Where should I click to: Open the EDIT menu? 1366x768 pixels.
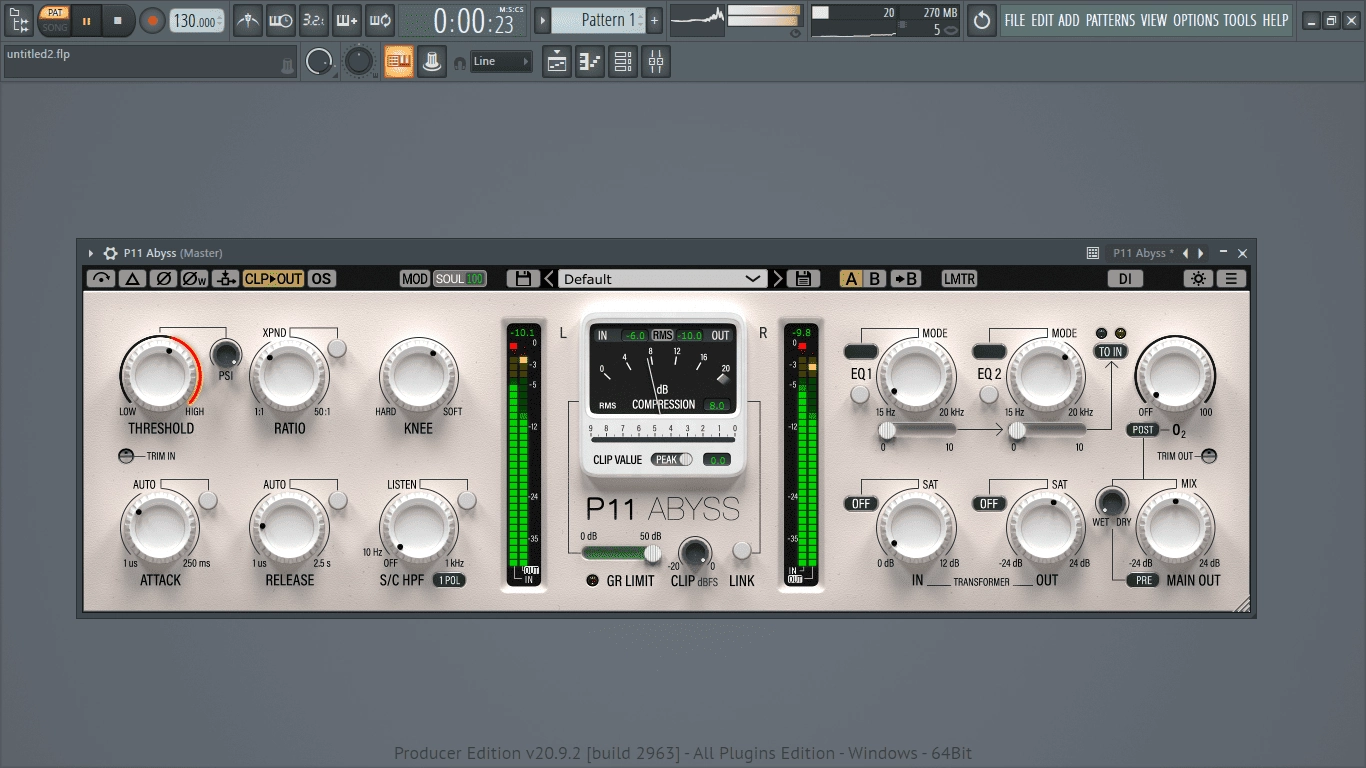pos(1042,20)
